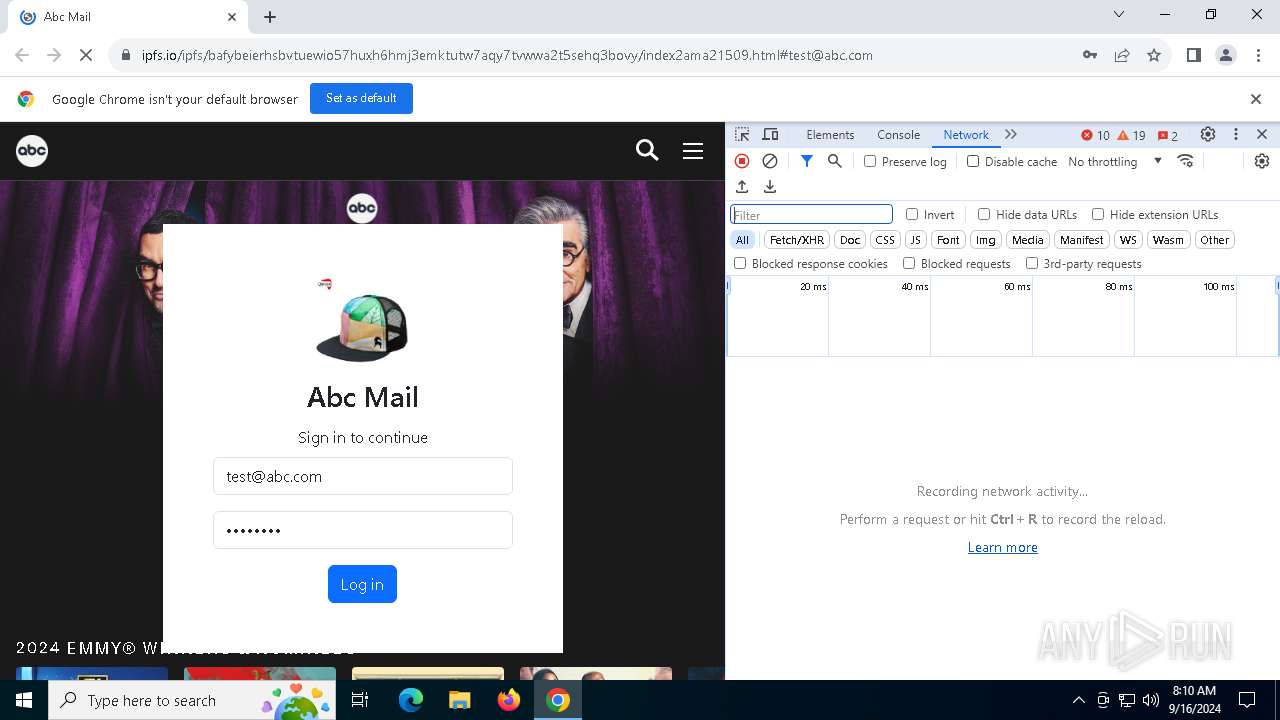1280x720 pixels.
Task: Filter by WS requests
Action: 1128,240
